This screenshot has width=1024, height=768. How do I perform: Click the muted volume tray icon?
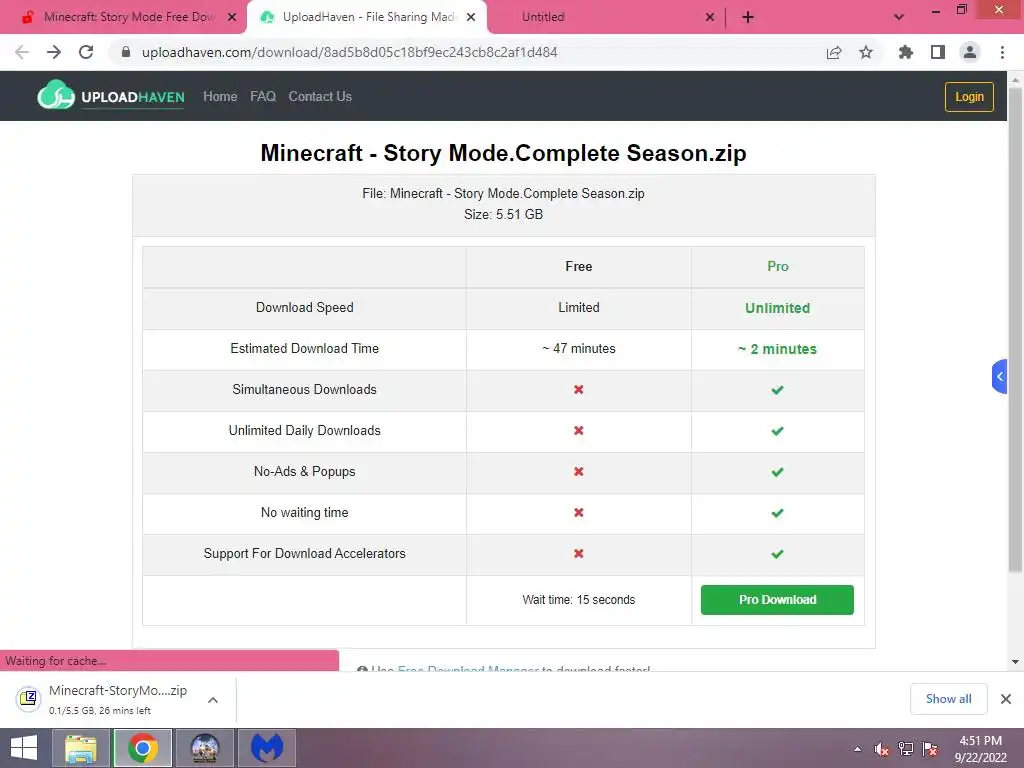tap(881, 749)
